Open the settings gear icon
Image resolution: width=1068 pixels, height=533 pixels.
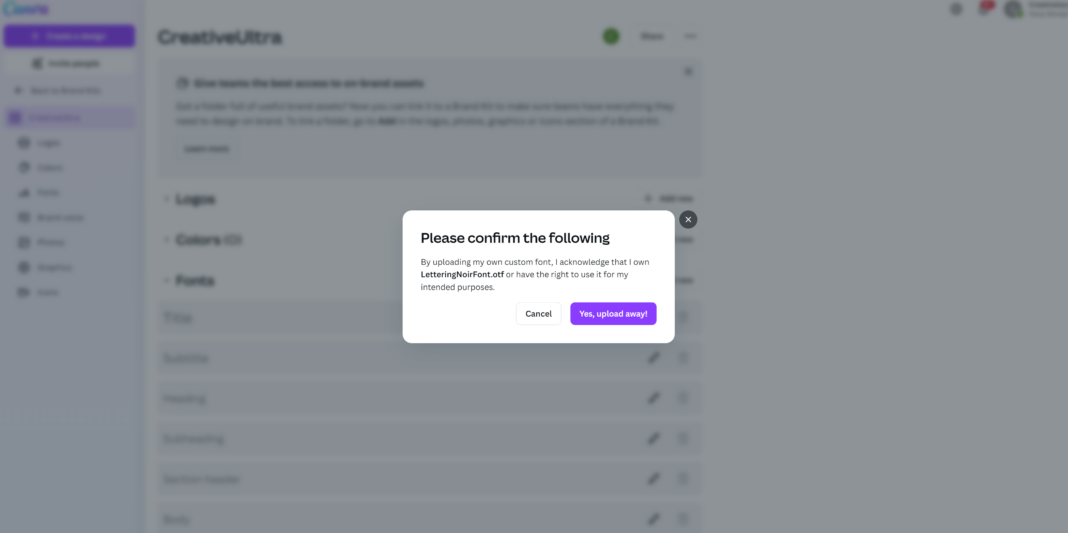tap(956, 9)
